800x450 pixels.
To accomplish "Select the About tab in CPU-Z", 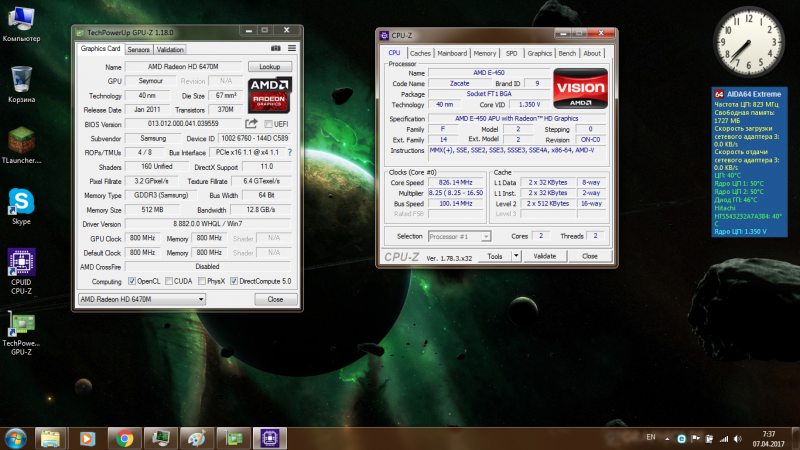I will pyautogui.click(x=592, y=53).
